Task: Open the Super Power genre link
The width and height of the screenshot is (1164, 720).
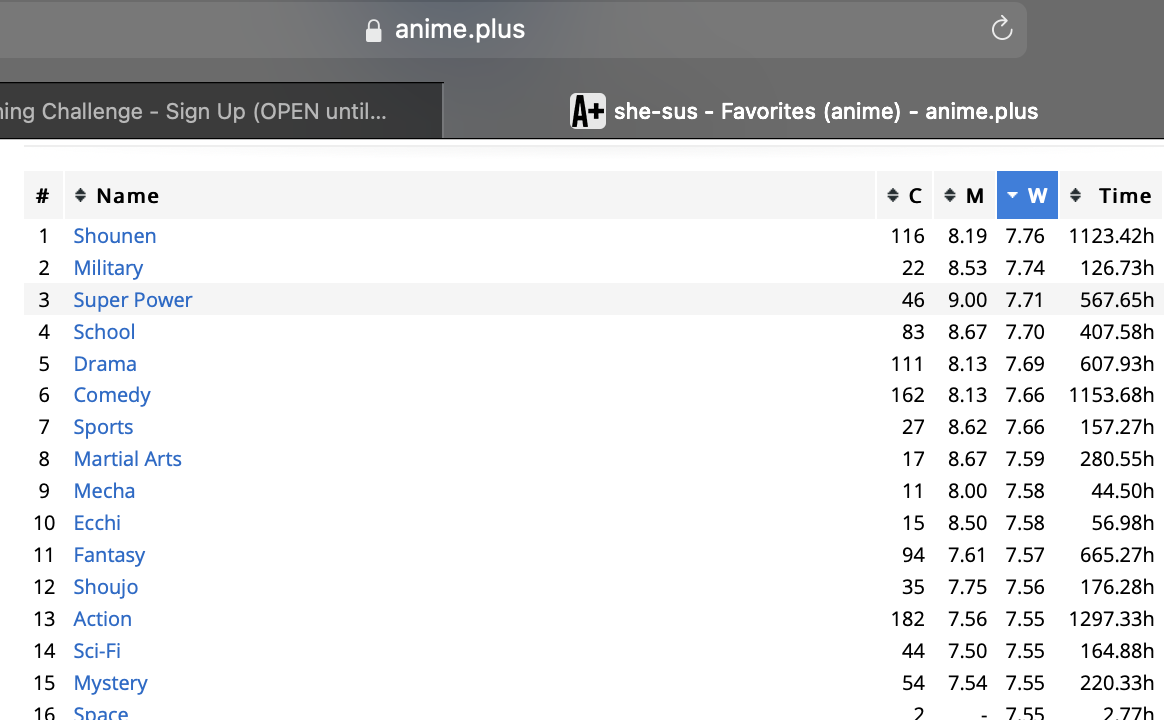Action: pyautogui.click(x=133, y=300)
